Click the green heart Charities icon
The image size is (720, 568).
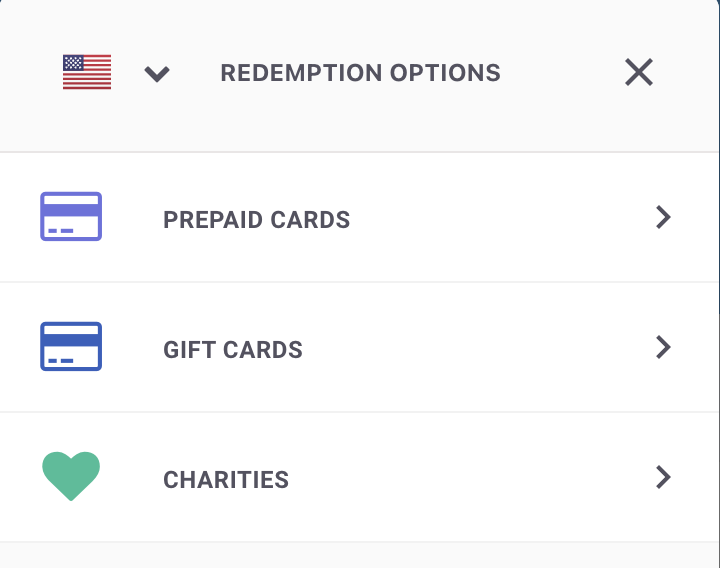point(71,476)
